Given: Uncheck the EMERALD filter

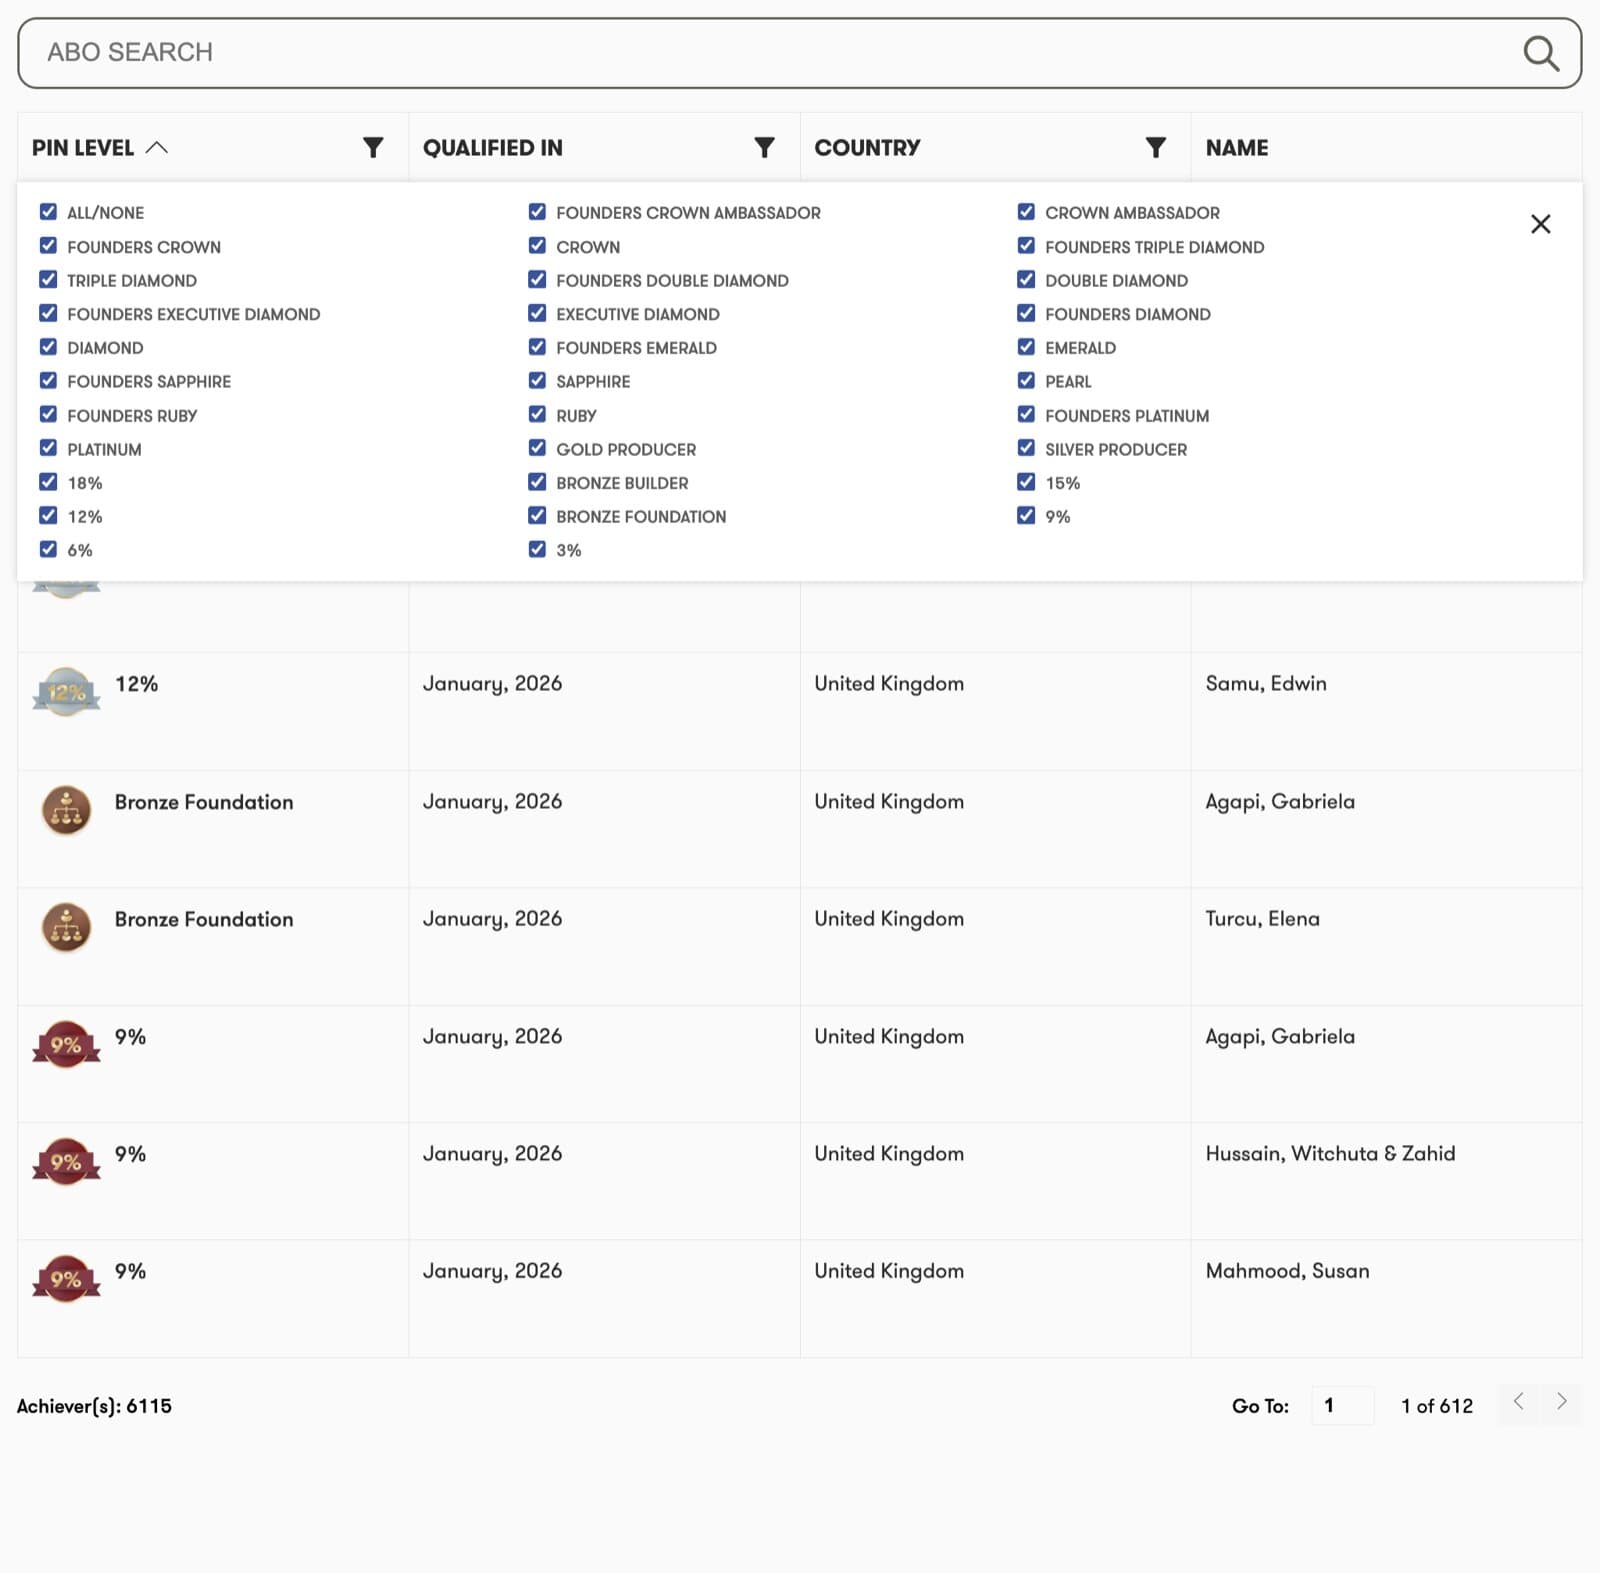Looking at the screenshot, I should pyautogui.click(x=1026, y=347).
